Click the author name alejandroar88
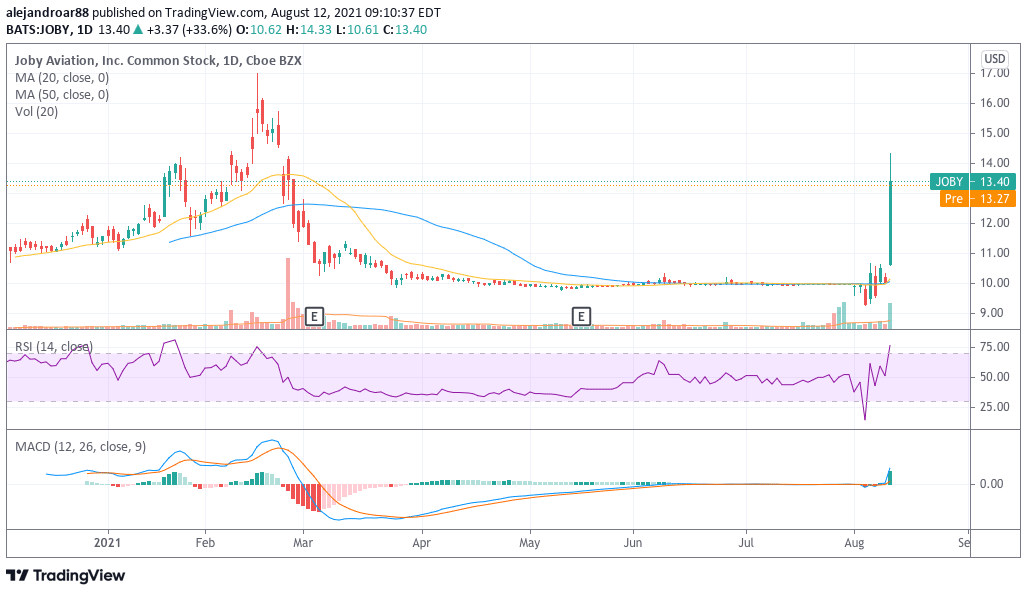The image size is (1027, 594). [x=47, y=12]
